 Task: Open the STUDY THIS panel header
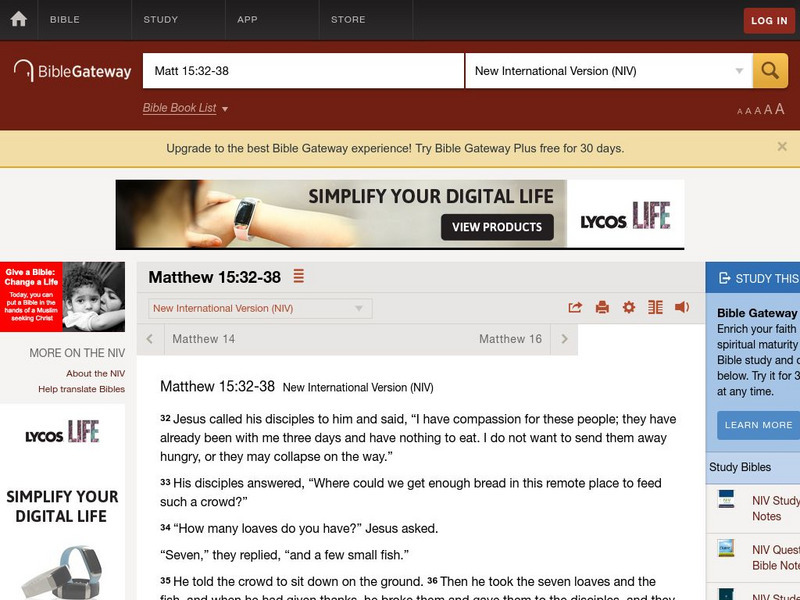[753, 278]
